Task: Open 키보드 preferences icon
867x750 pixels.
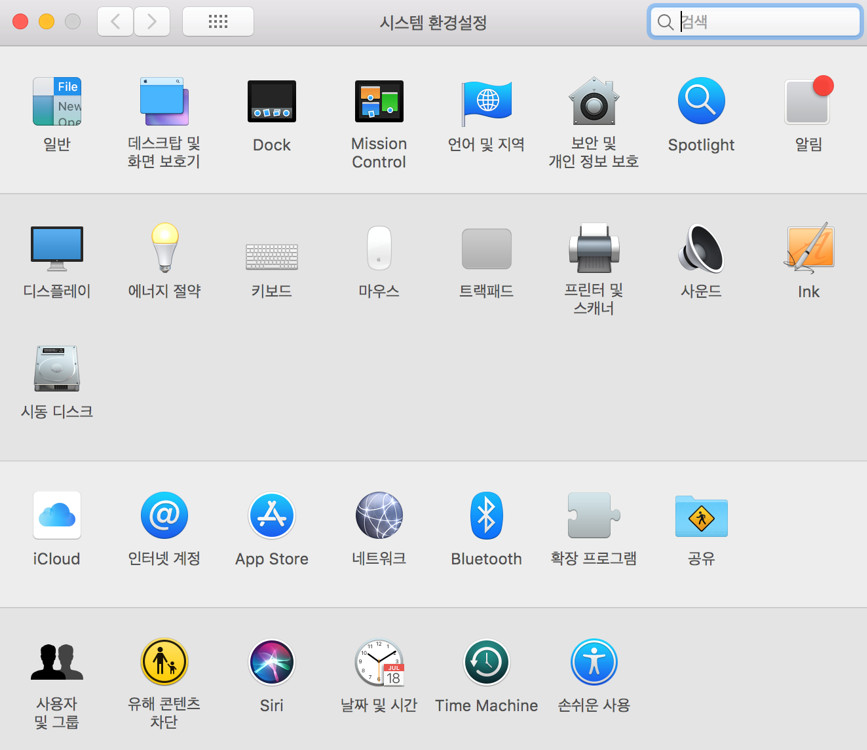Action: point(271,257)
